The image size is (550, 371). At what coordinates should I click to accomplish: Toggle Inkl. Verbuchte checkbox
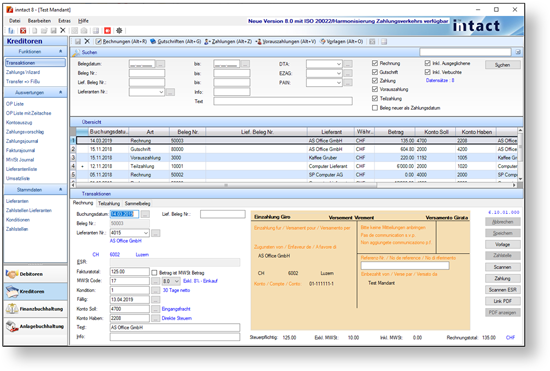point(427,72)
